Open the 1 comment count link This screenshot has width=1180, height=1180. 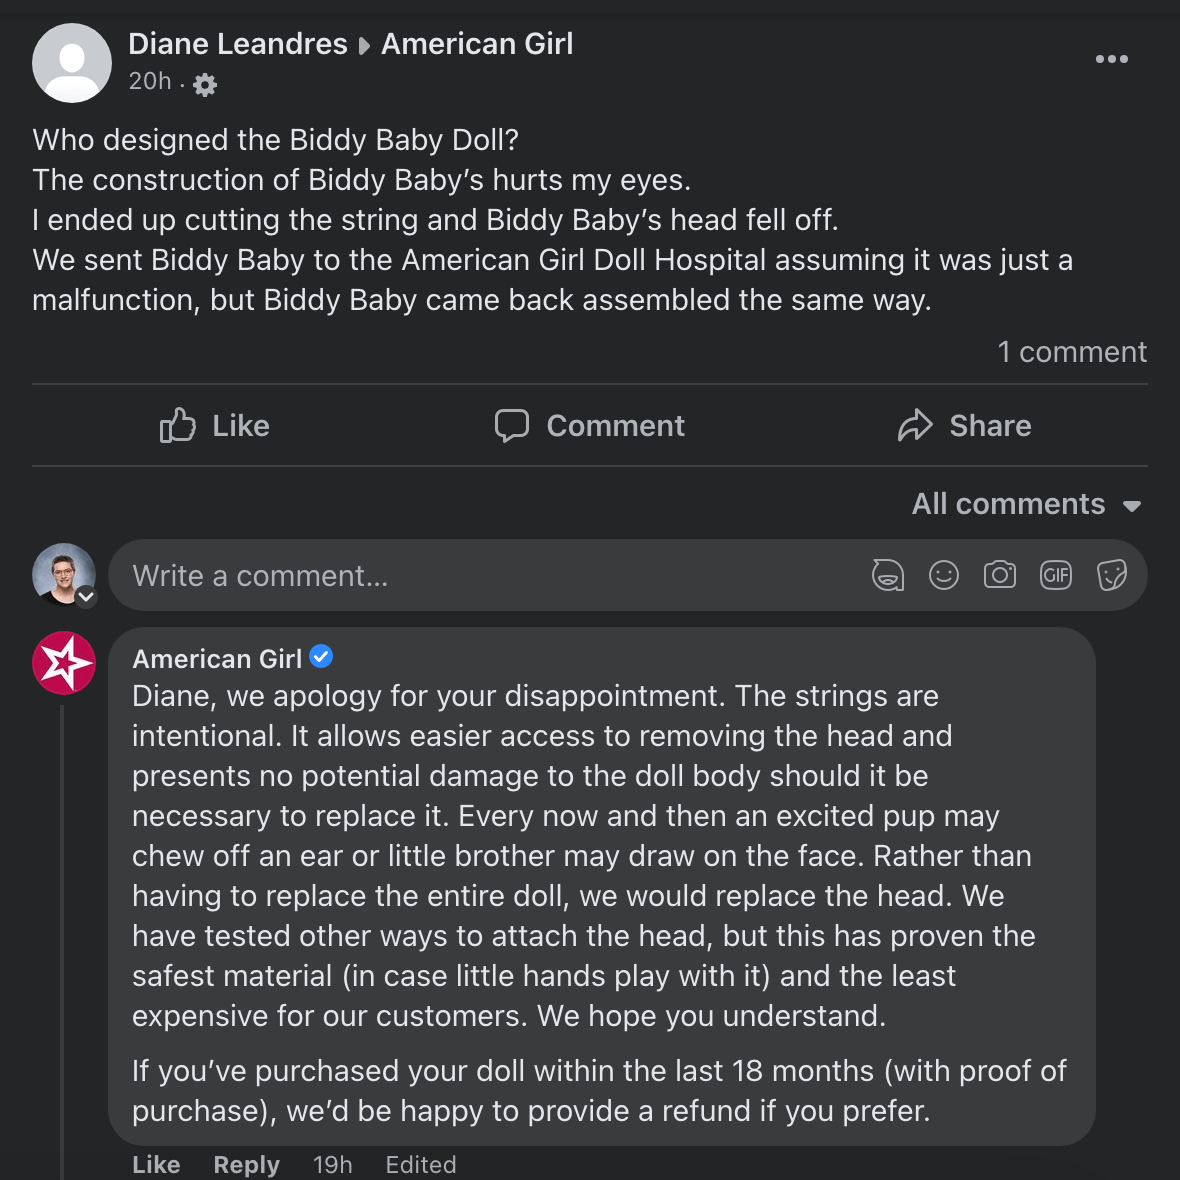(1071, 352)
